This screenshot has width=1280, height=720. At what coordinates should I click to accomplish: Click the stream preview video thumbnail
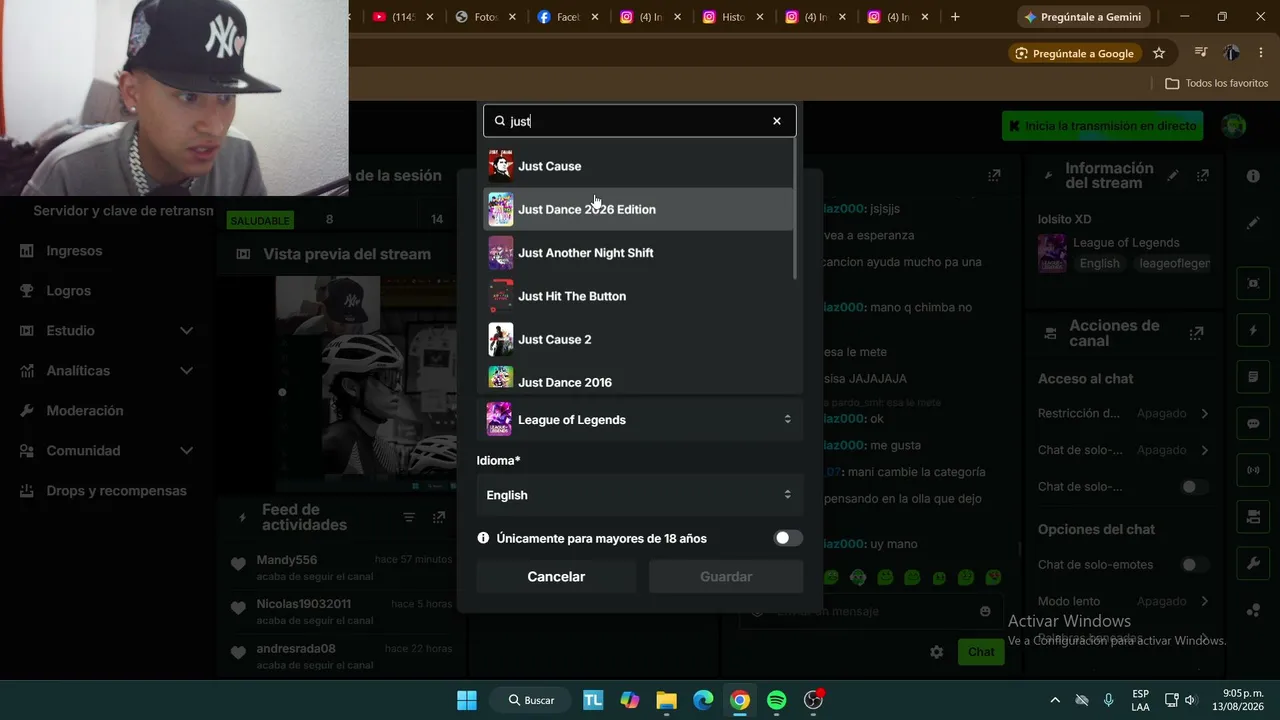click(368, 383)
